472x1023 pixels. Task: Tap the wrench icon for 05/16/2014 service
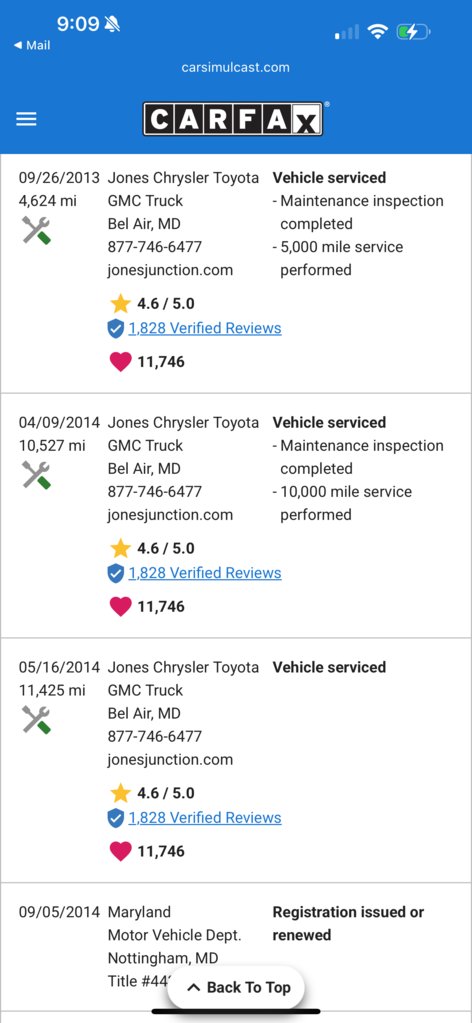pos(37,720)
